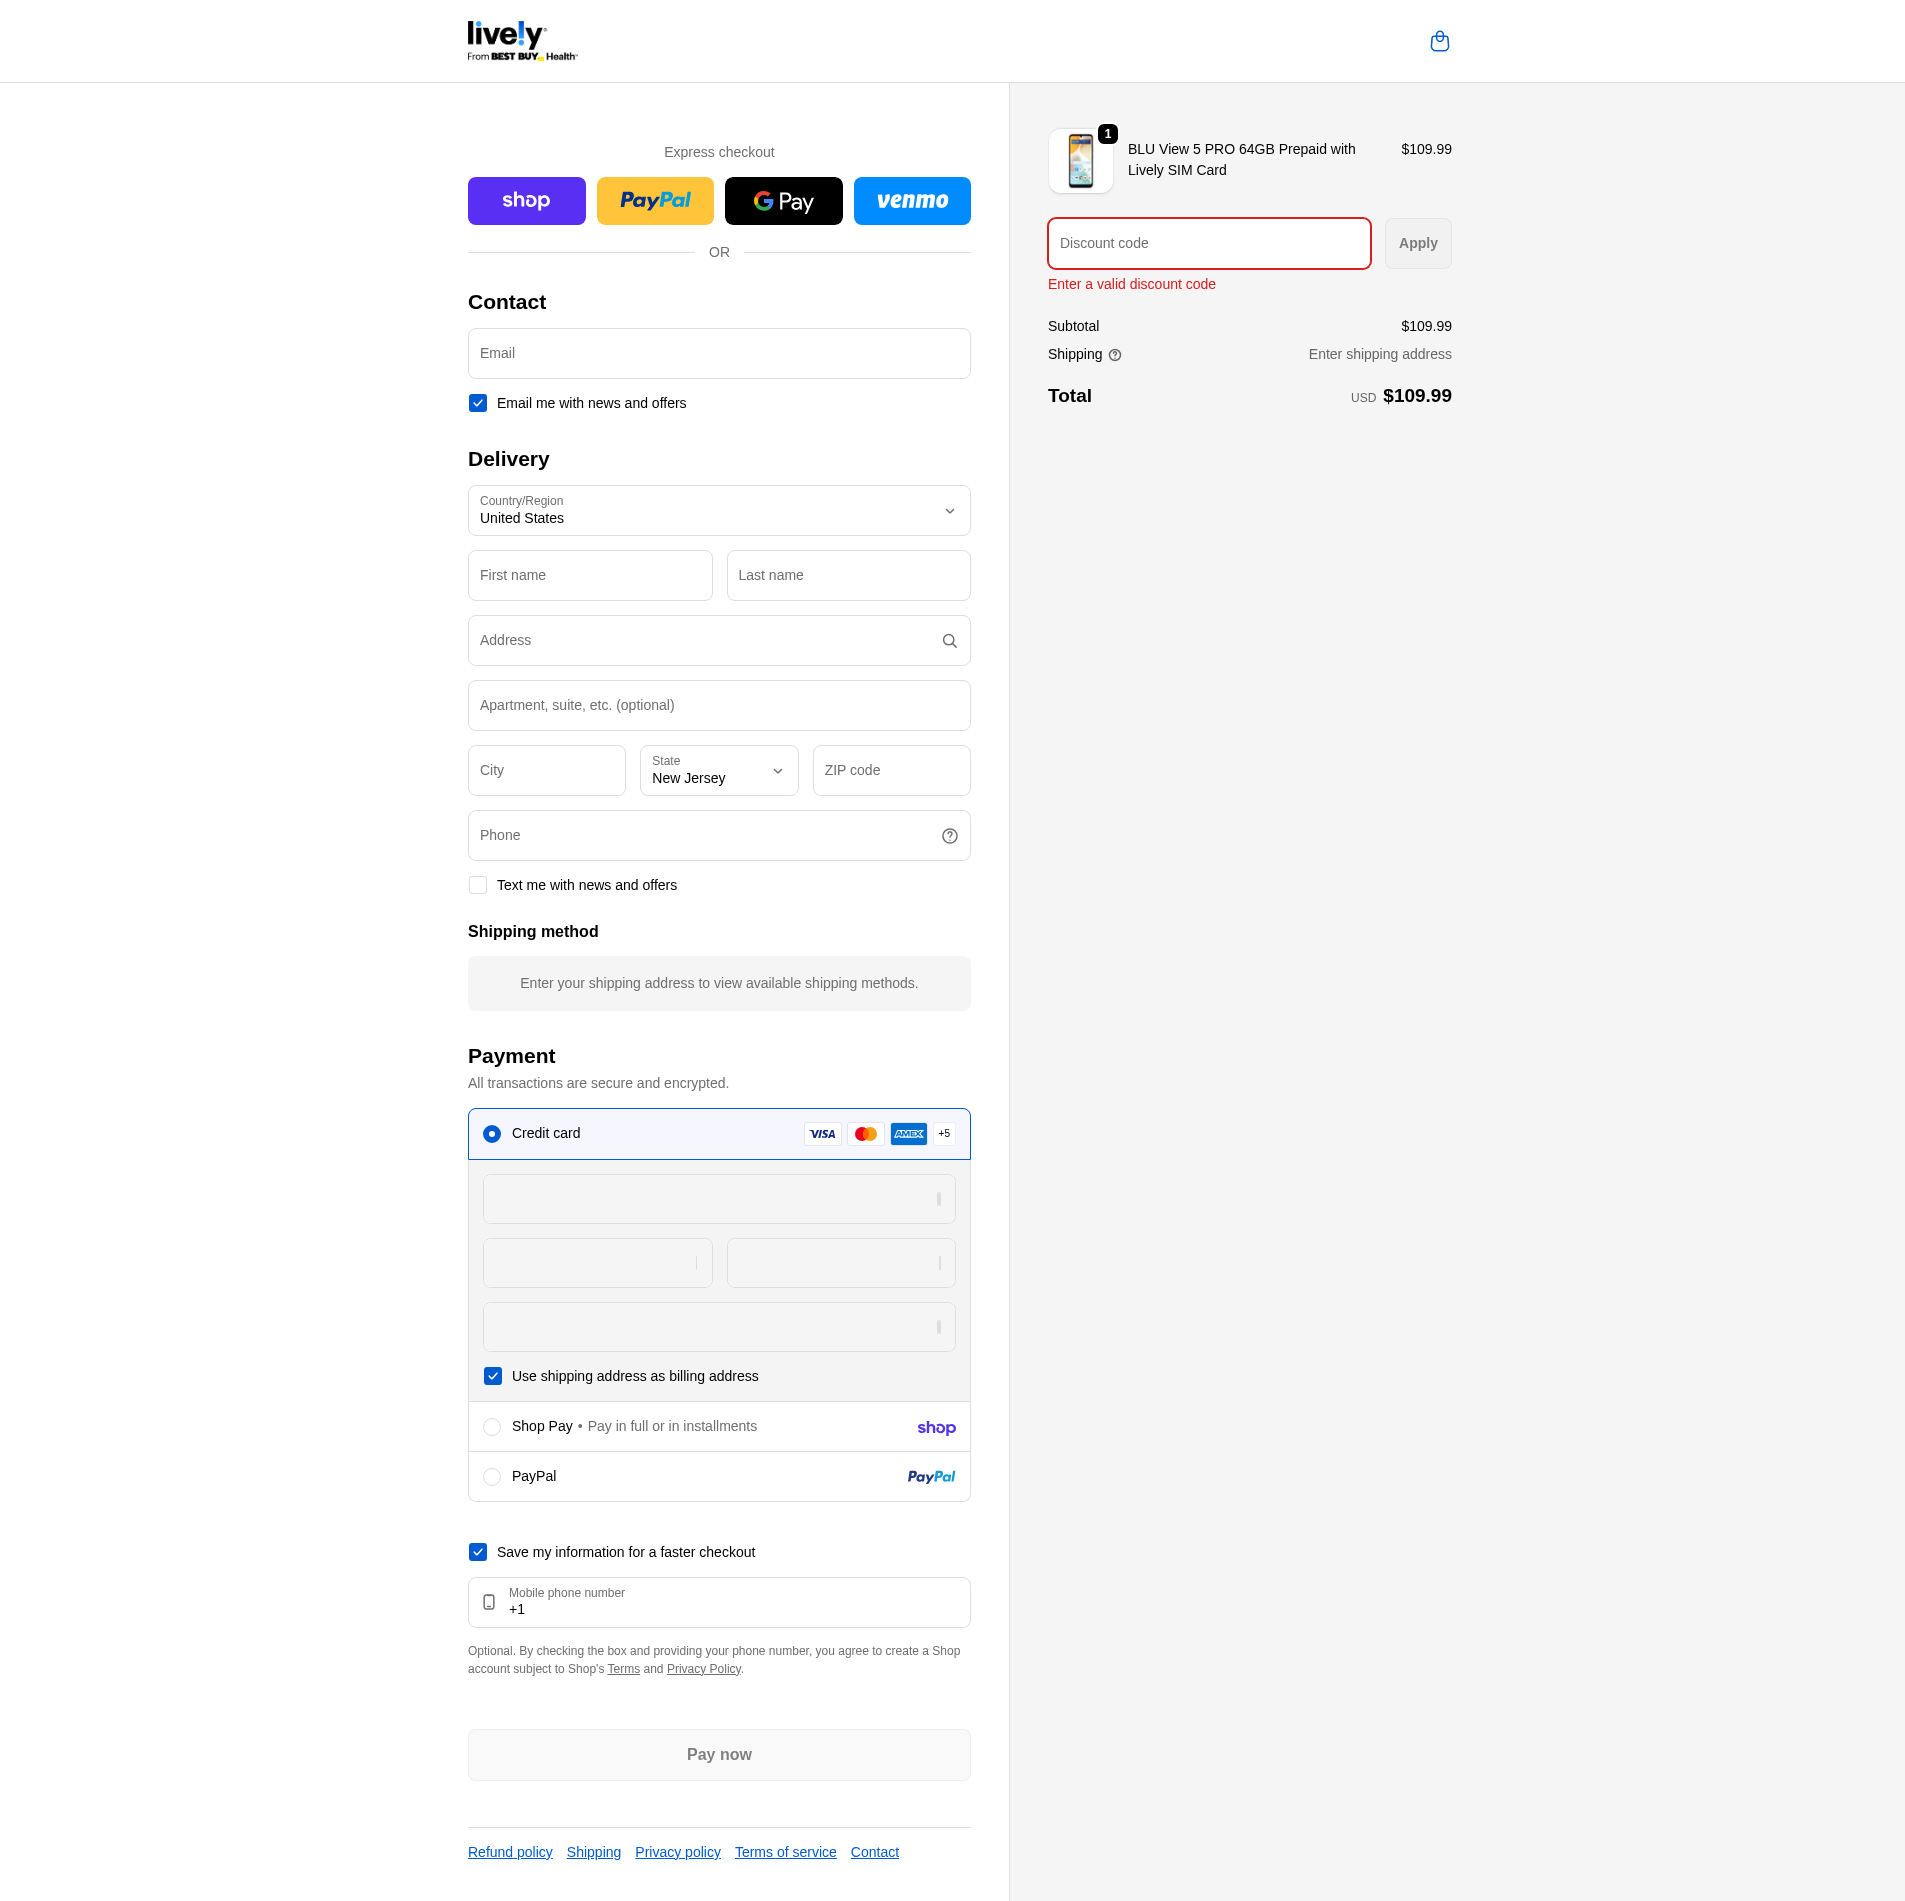
Task: Select the PayPal payment radio button
Action: [492, 1477]
